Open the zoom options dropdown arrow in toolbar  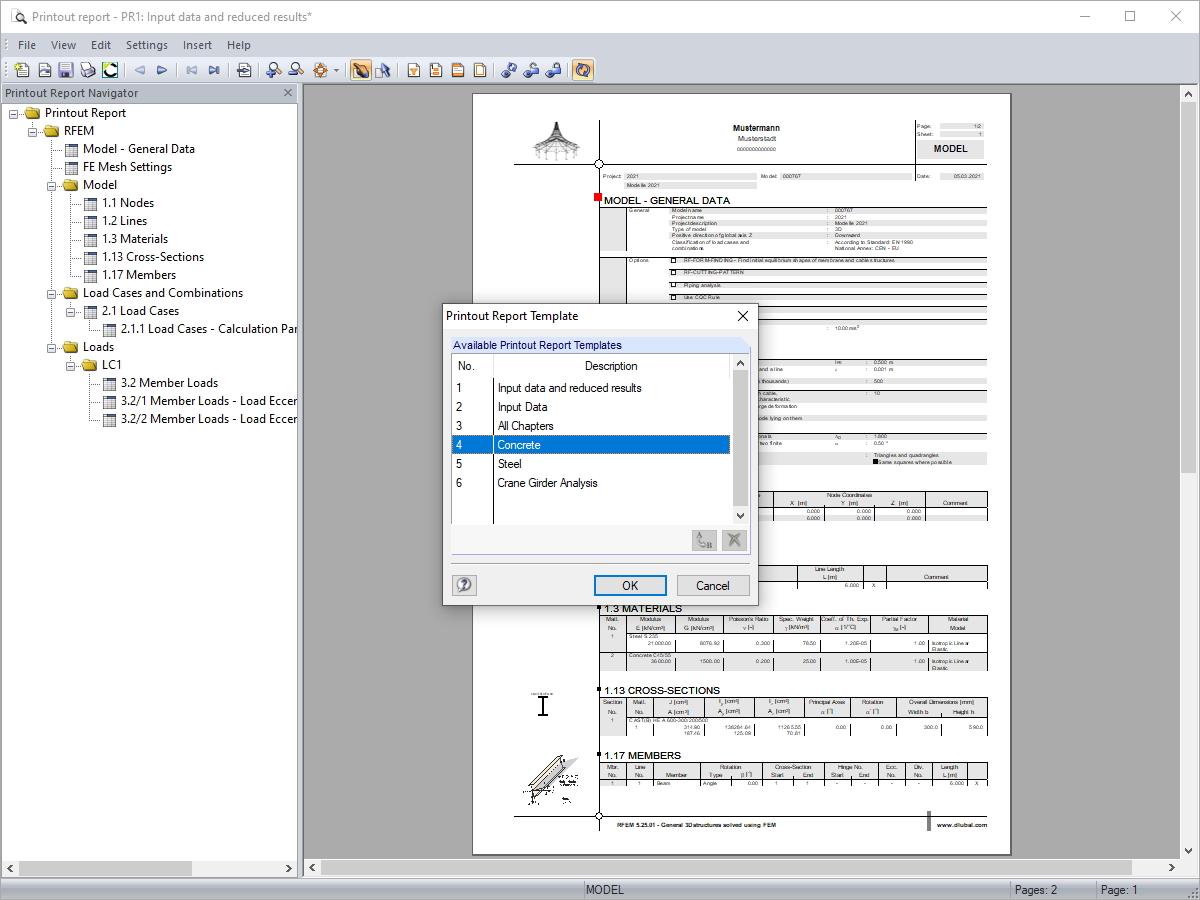[337, 70]
